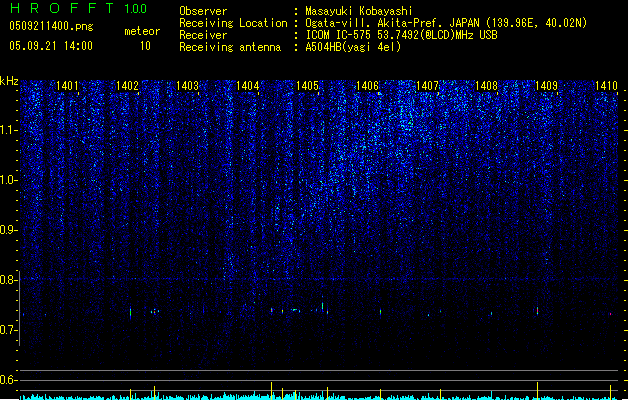
Task: Click the Receiver label
Action: [203, 35]
